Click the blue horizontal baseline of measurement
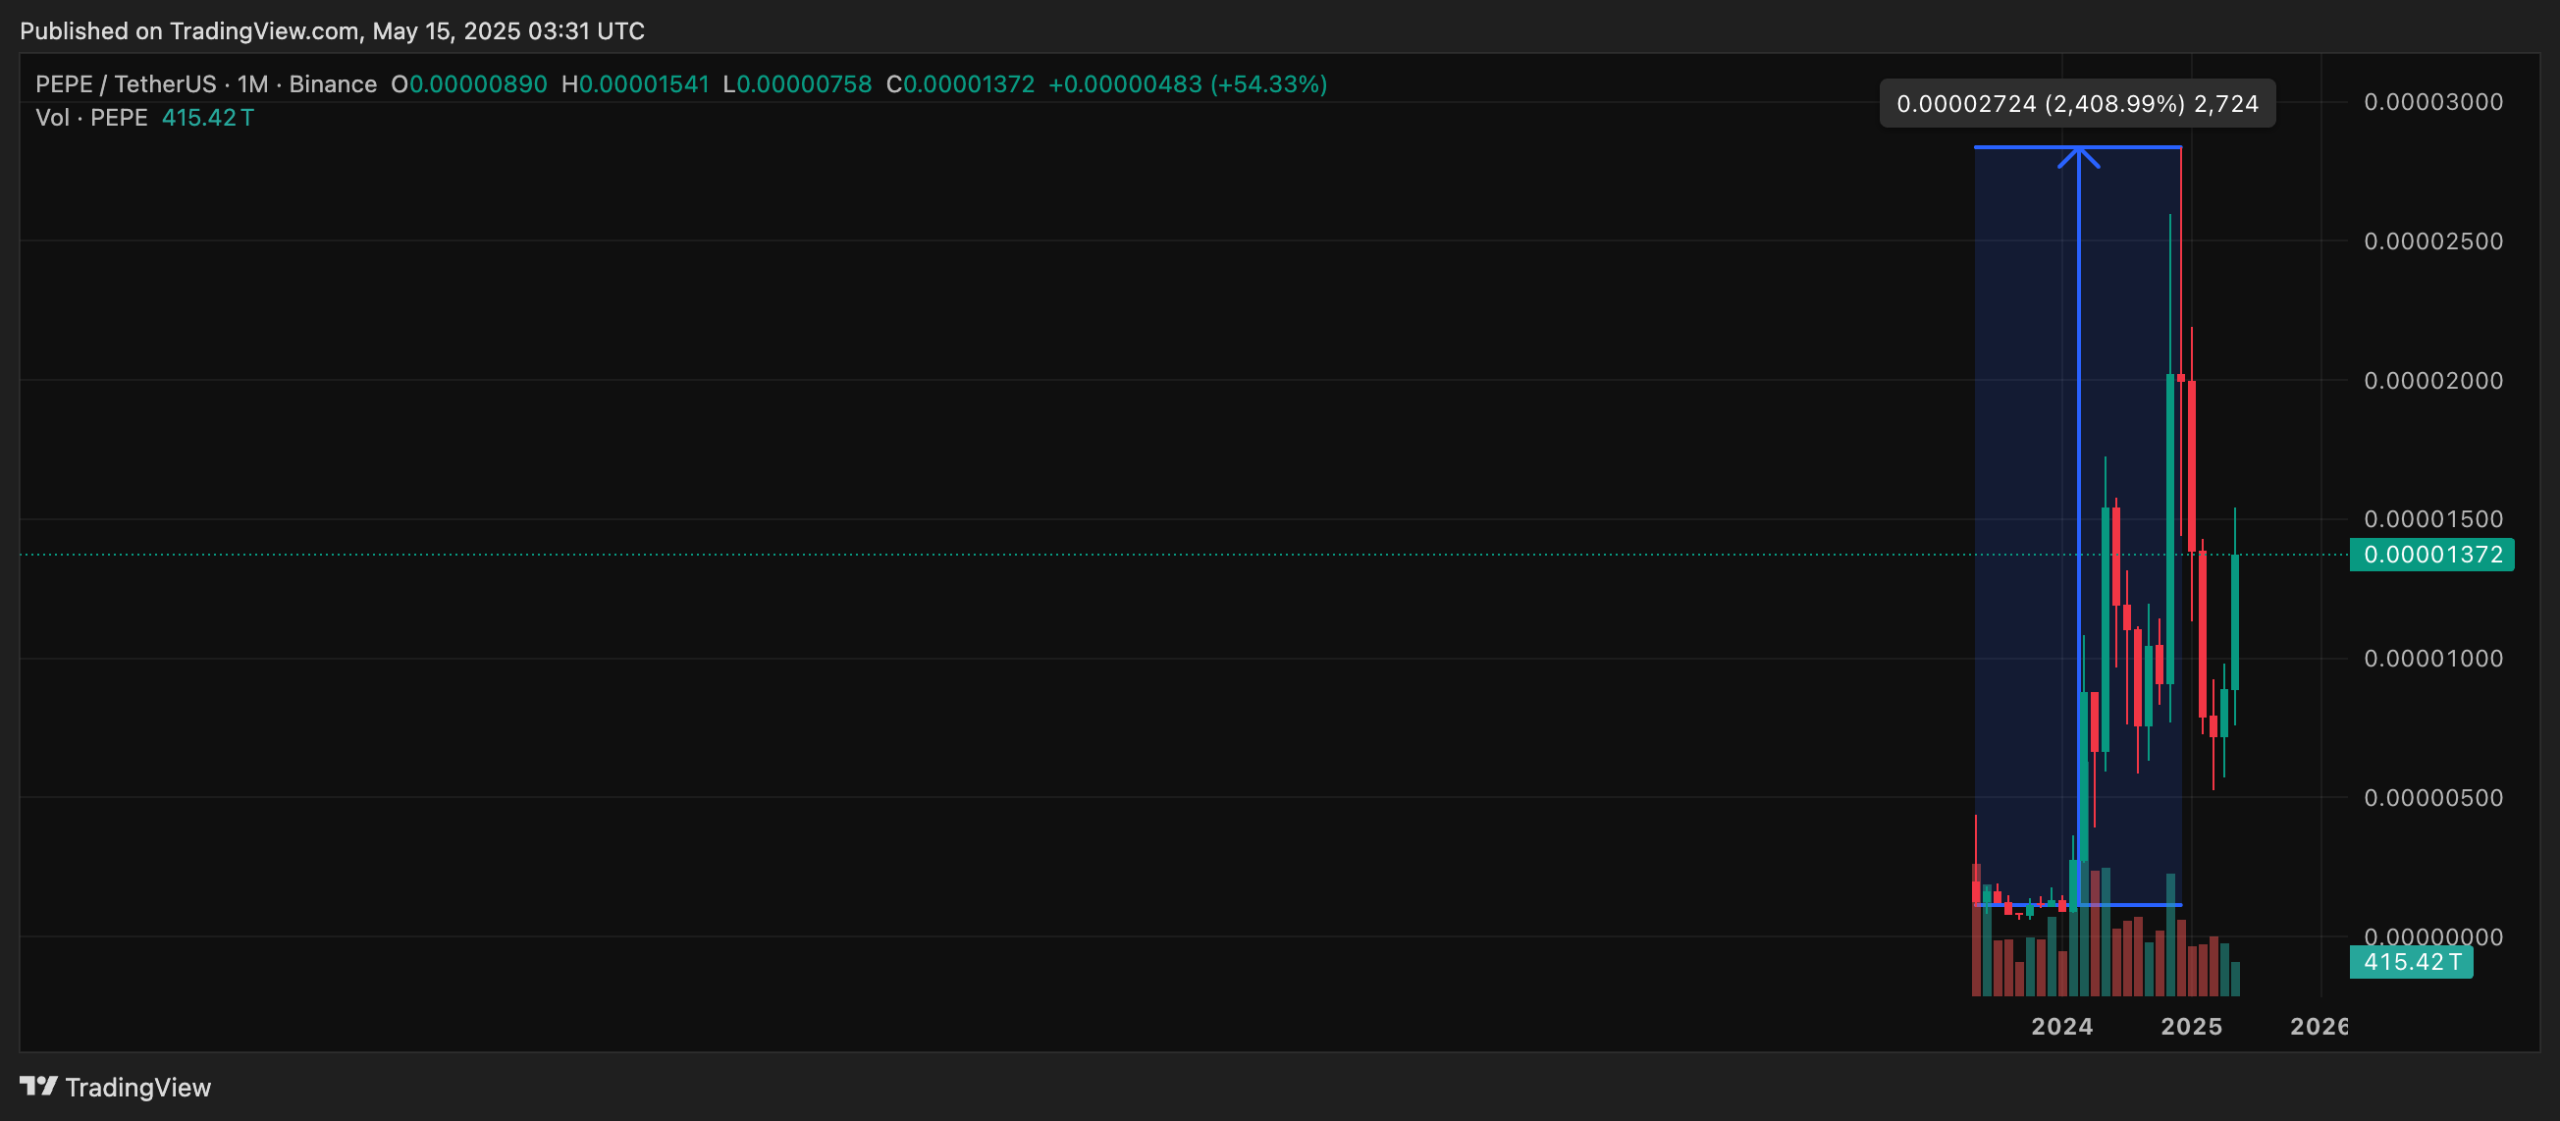Viewport: 2560px width, 1121px height. click(2130, 905)
